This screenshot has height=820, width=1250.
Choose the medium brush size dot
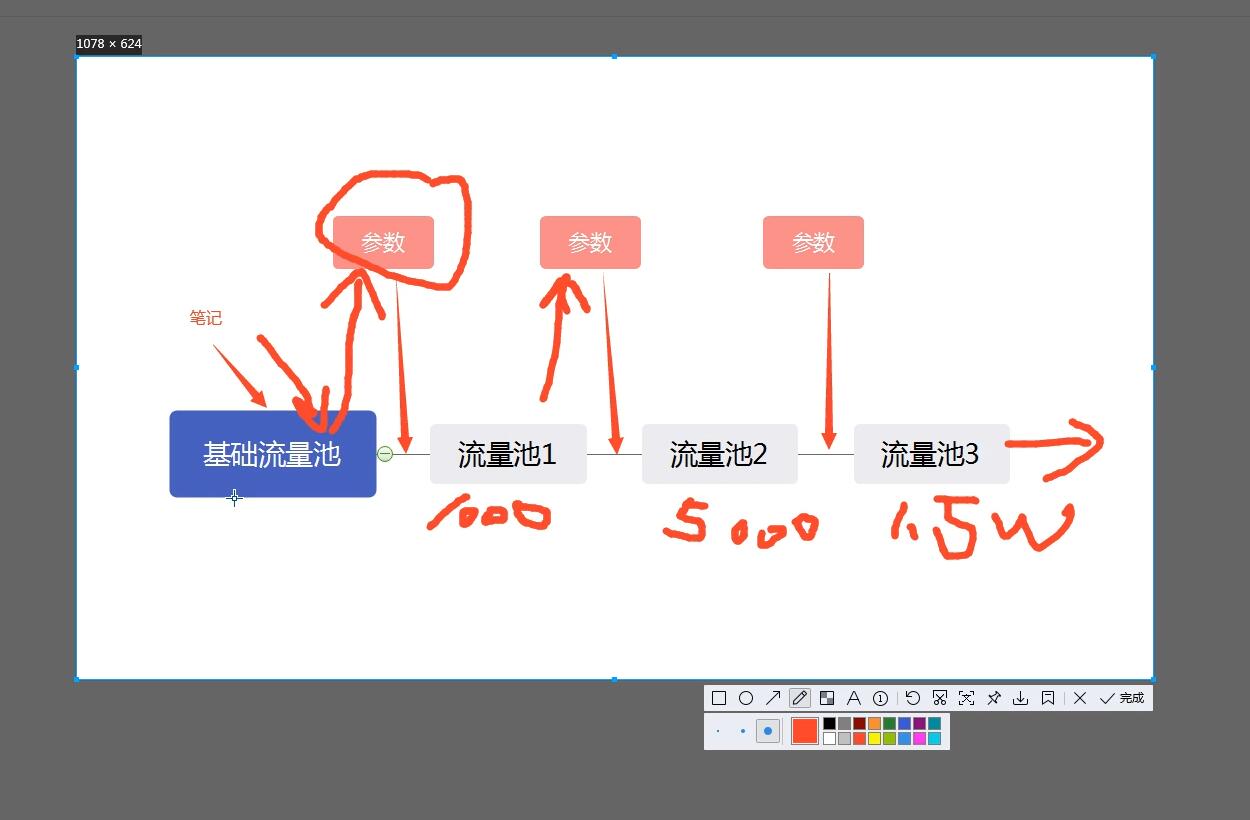[743, 731]
